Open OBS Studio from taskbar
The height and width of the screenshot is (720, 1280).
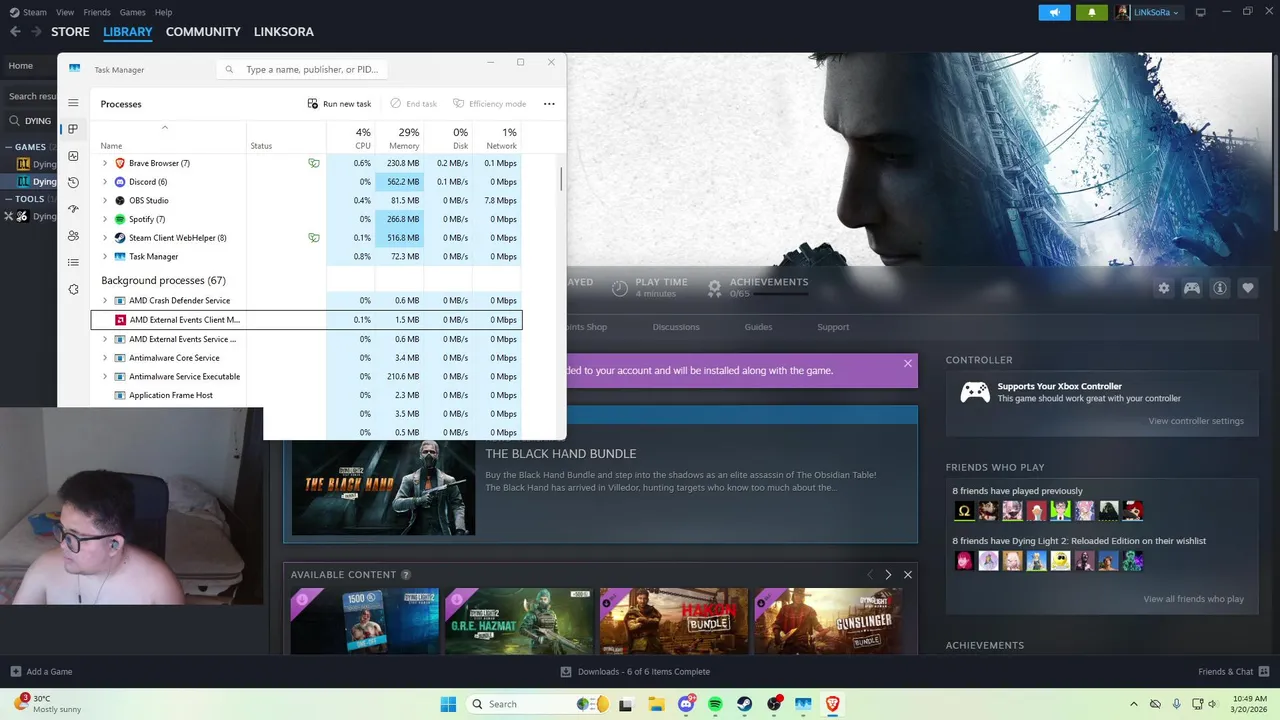(x=774, y=704)
